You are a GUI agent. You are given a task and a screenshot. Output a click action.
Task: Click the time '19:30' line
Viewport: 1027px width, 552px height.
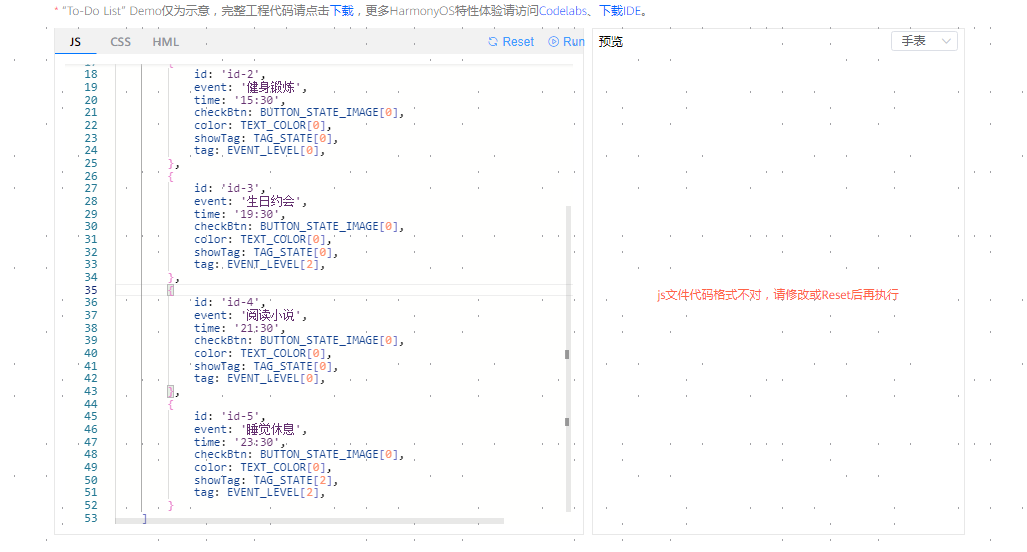[x=240, y=214]
